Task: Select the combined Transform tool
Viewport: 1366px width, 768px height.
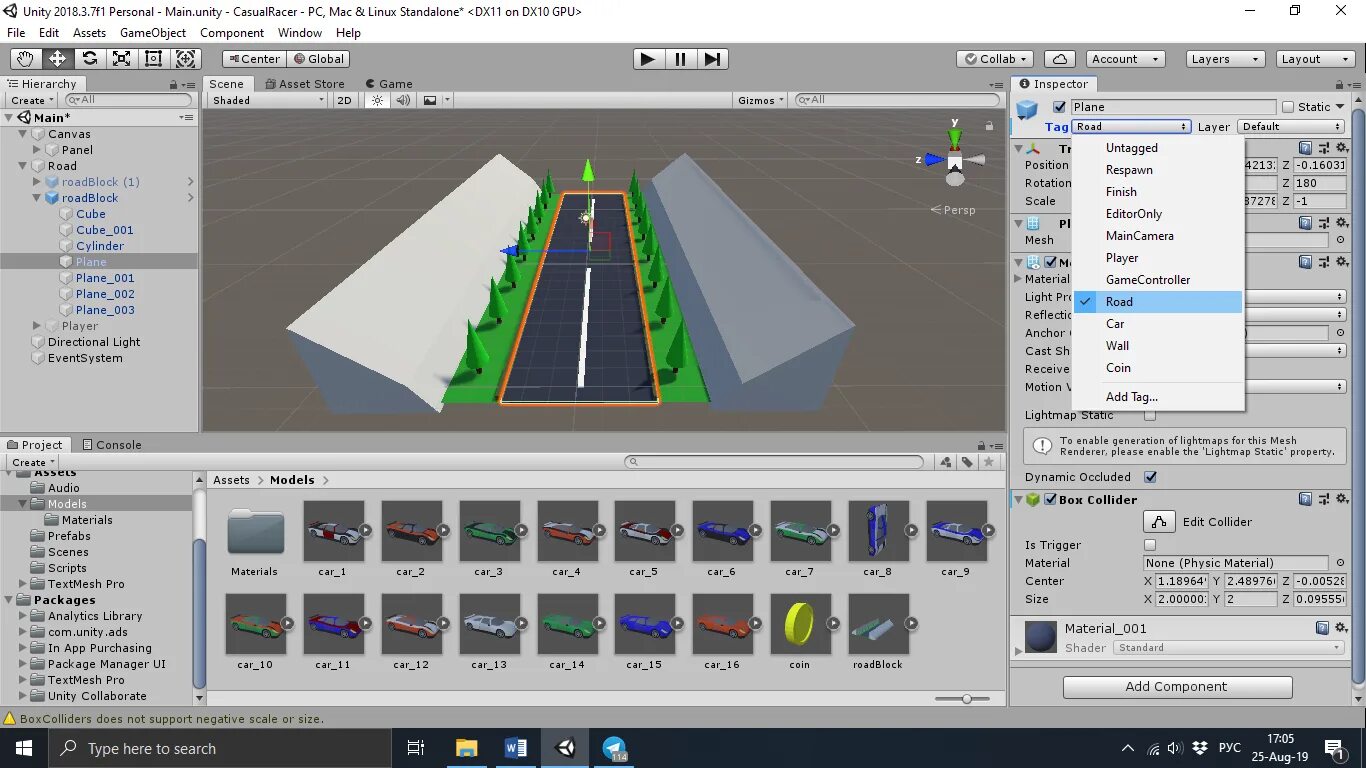Action: 186,59
